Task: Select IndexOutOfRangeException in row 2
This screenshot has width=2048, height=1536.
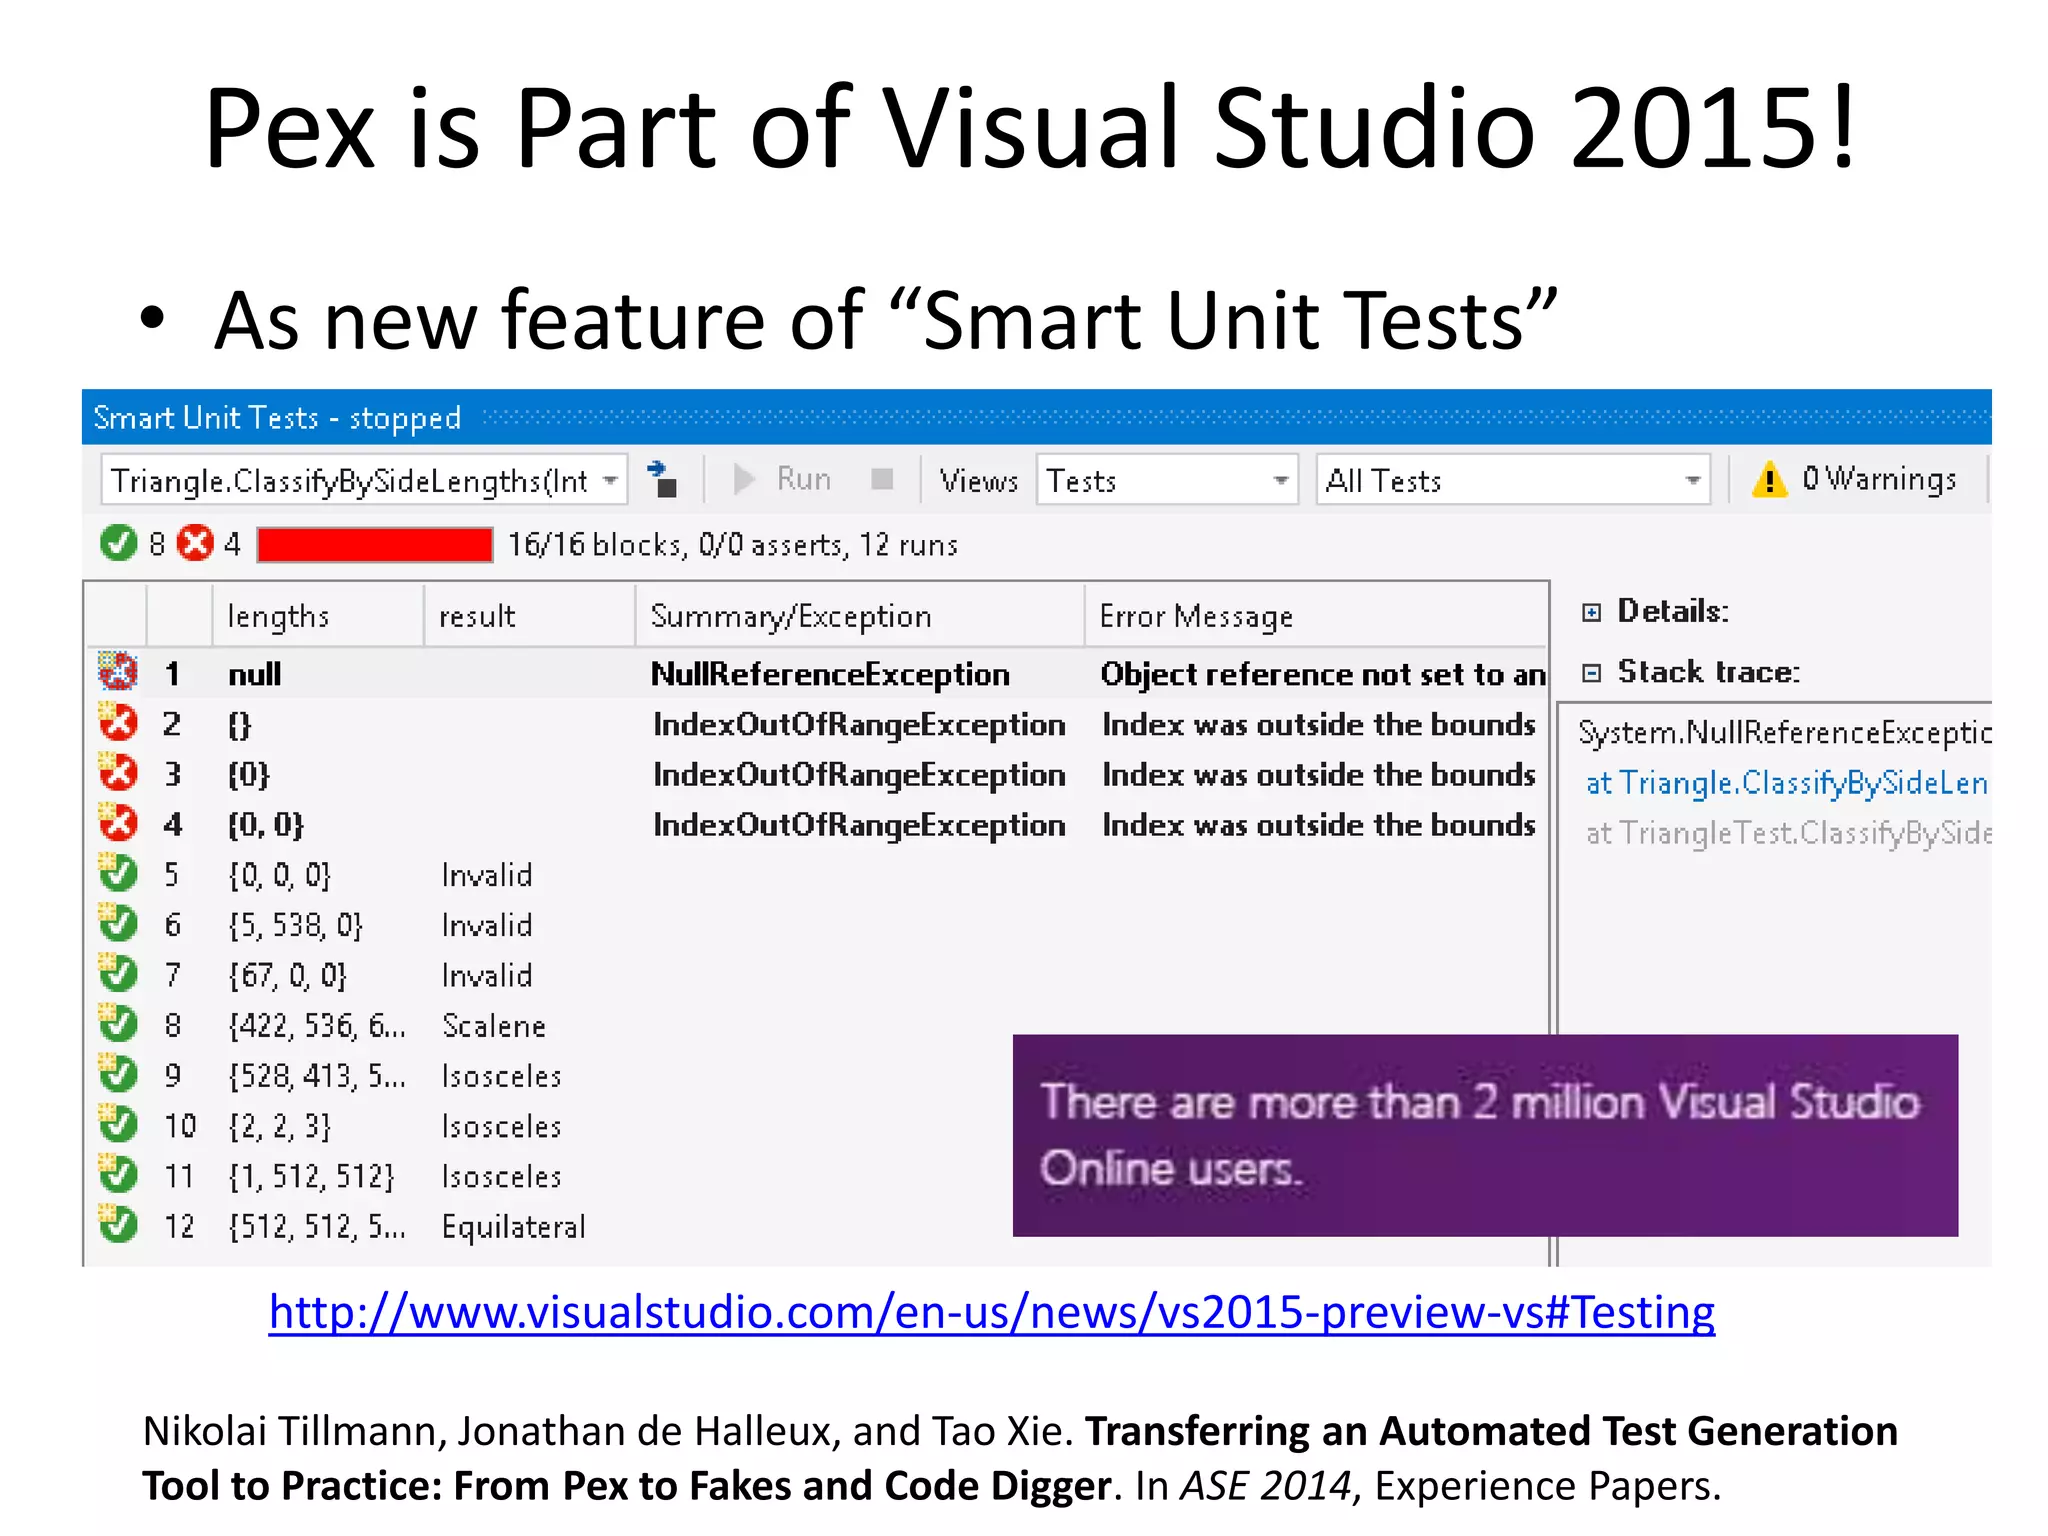Action: [x=859, y=724]
